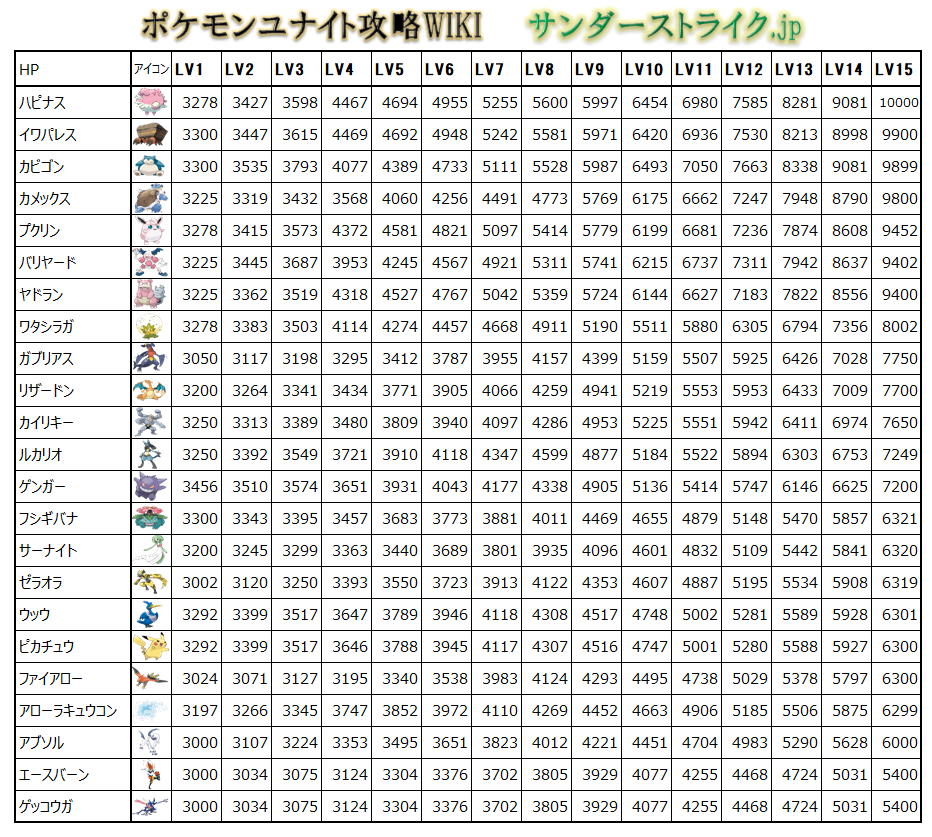Click the Charizard (リザードン) icon

(x=150, y=391)
